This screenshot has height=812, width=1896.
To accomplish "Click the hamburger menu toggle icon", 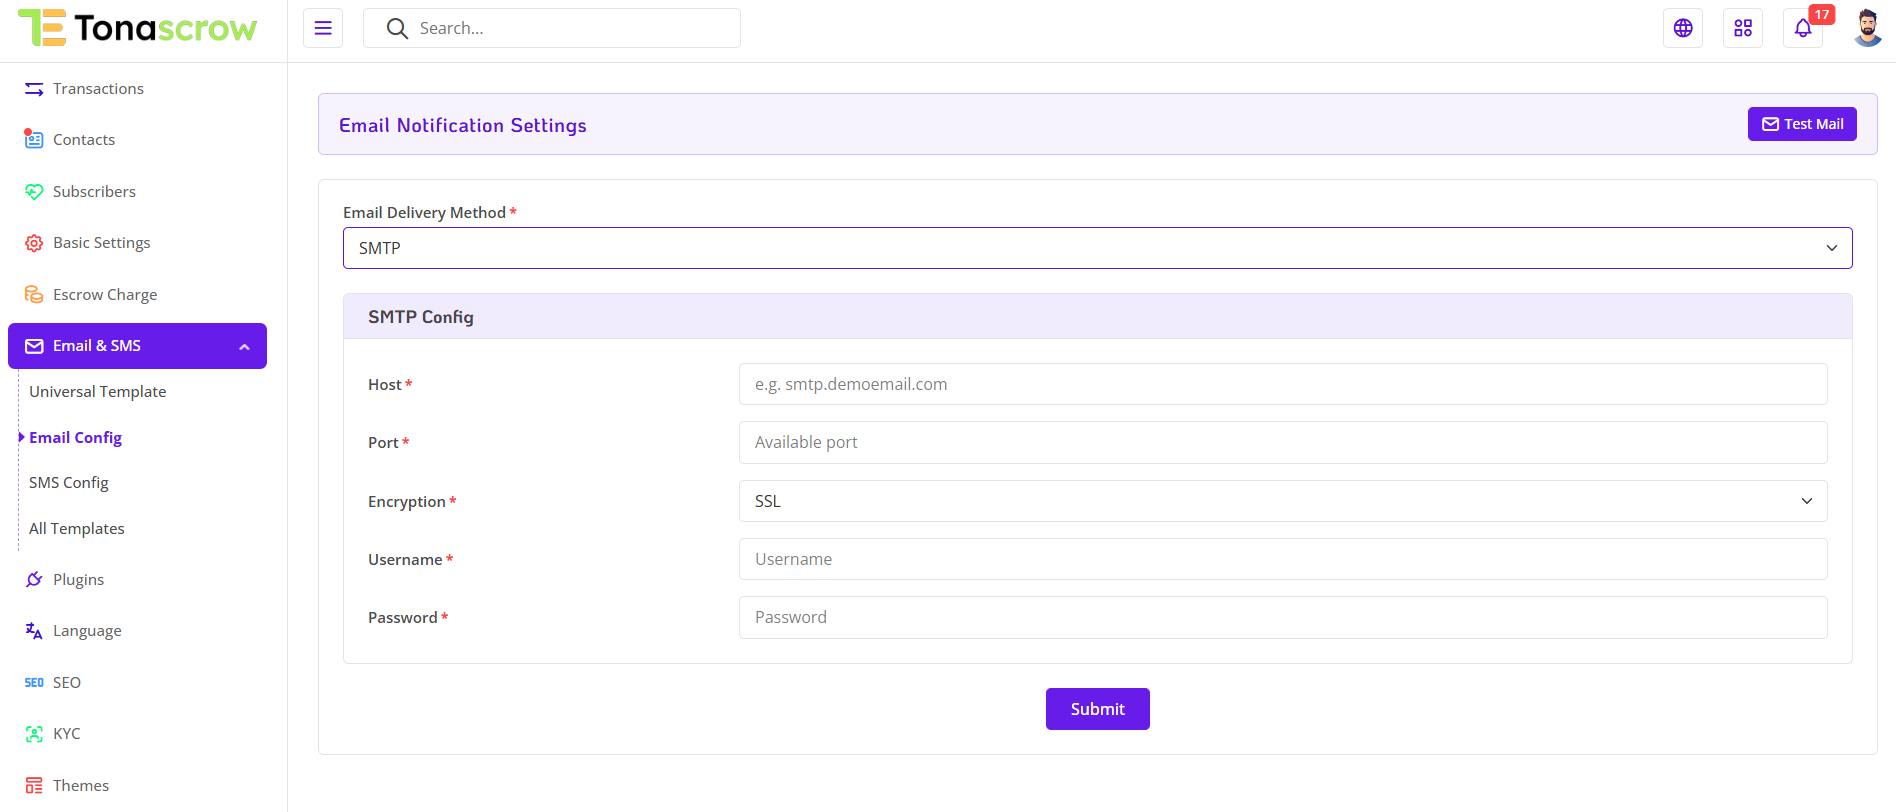I will pyautogui.click(x=323, y=28).
